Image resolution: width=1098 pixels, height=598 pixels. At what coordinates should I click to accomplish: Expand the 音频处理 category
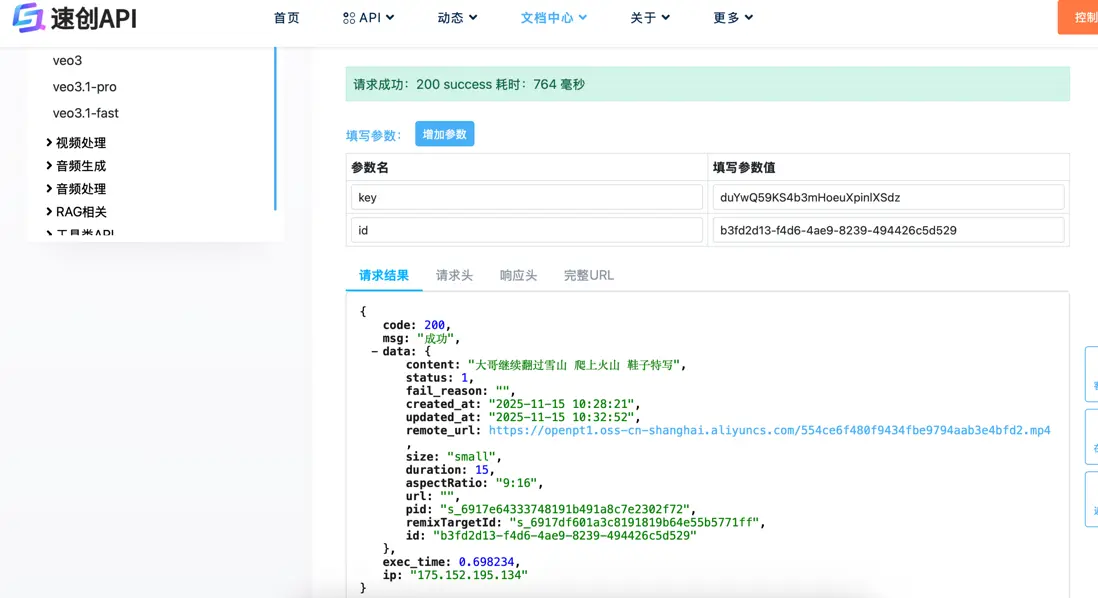[76, 189]
